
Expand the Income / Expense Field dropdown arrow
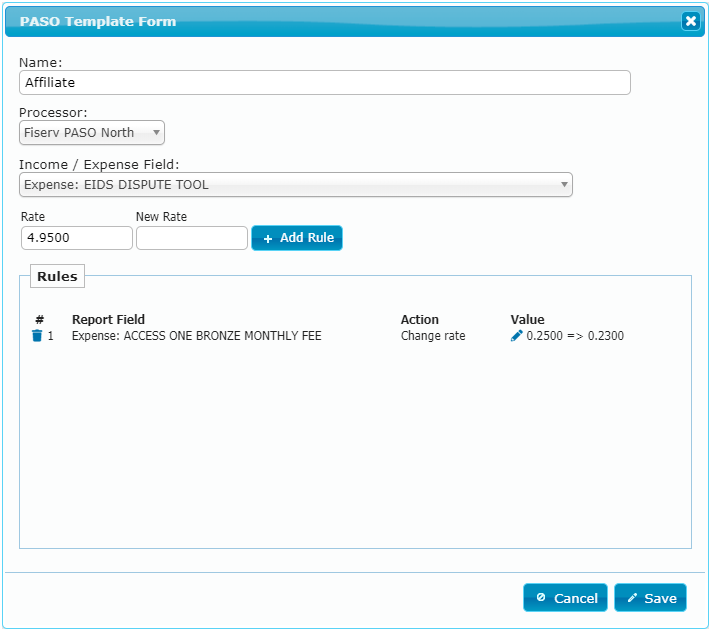pyautogui.click(x=564, y=184)
